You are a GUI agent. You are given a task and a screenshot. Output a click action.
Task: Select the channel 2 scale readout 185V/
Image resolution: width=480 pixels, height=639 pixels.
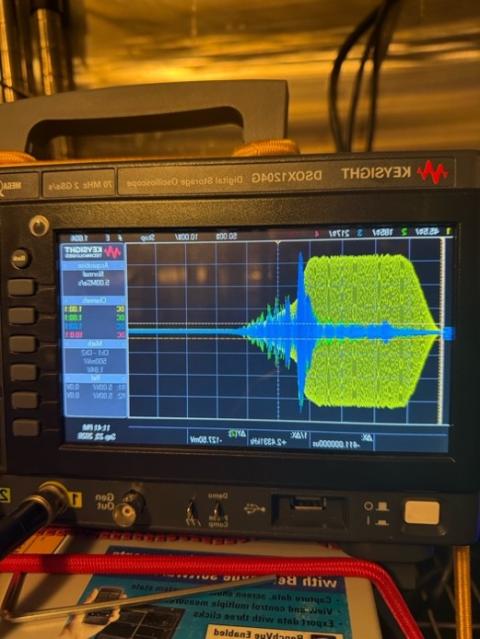(x=383, y=232)
